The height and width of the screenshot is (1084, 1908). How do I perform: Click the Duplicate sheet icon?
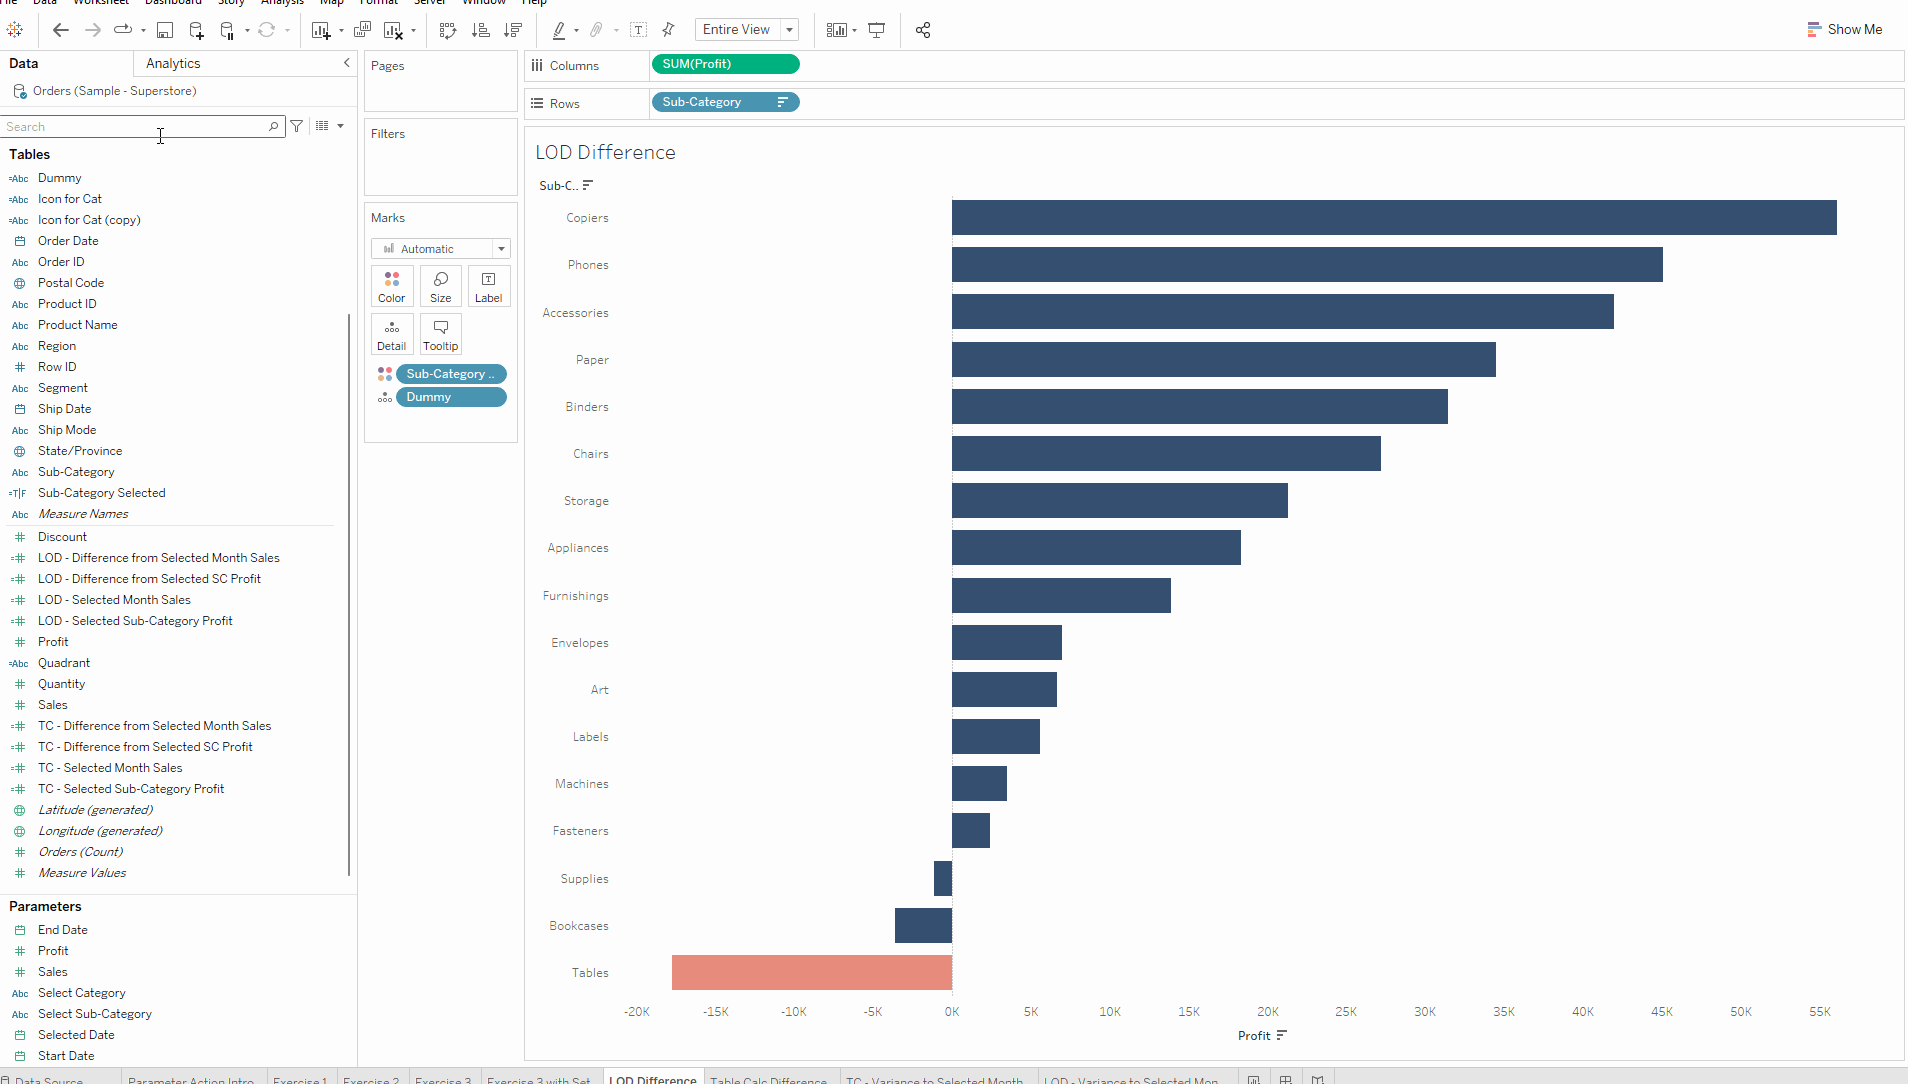(363, 30)
